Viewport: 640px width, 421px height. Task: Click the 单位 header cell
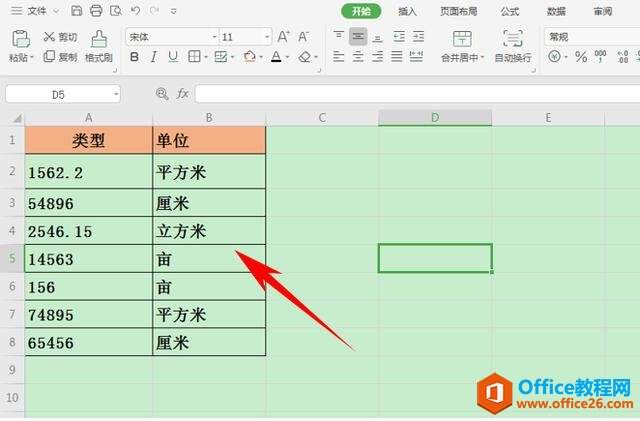209,140
